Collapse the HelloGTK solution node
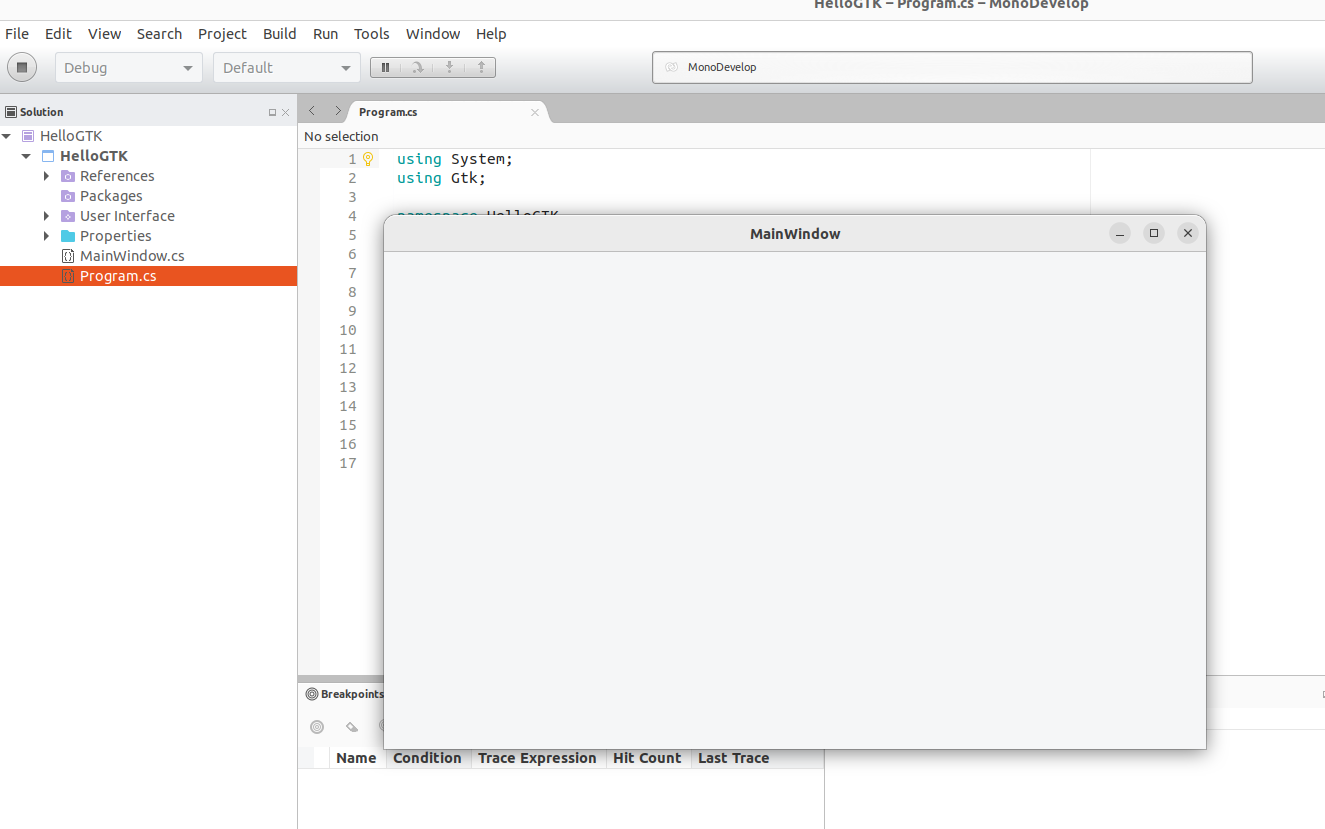Image resolution: width=1325 pixels, height=829 pixels. click(x=7, y=136)
